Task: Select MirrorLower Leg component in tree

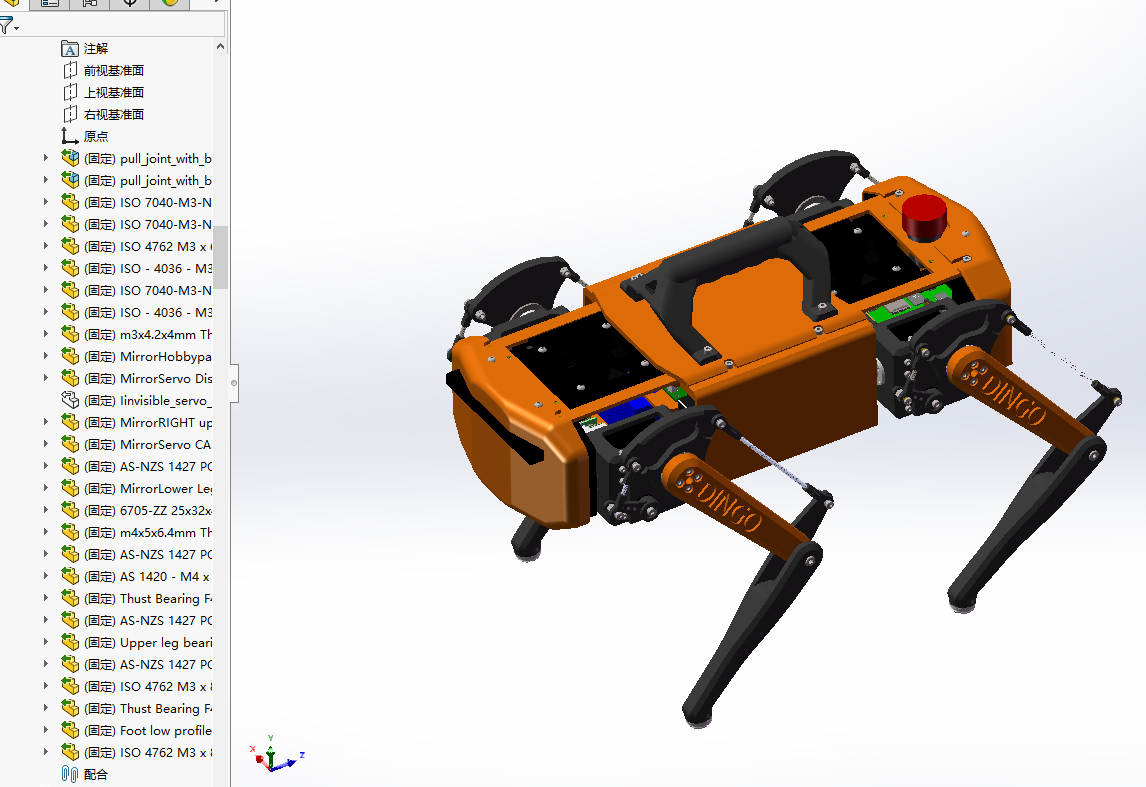Action: tap(165, 488)
